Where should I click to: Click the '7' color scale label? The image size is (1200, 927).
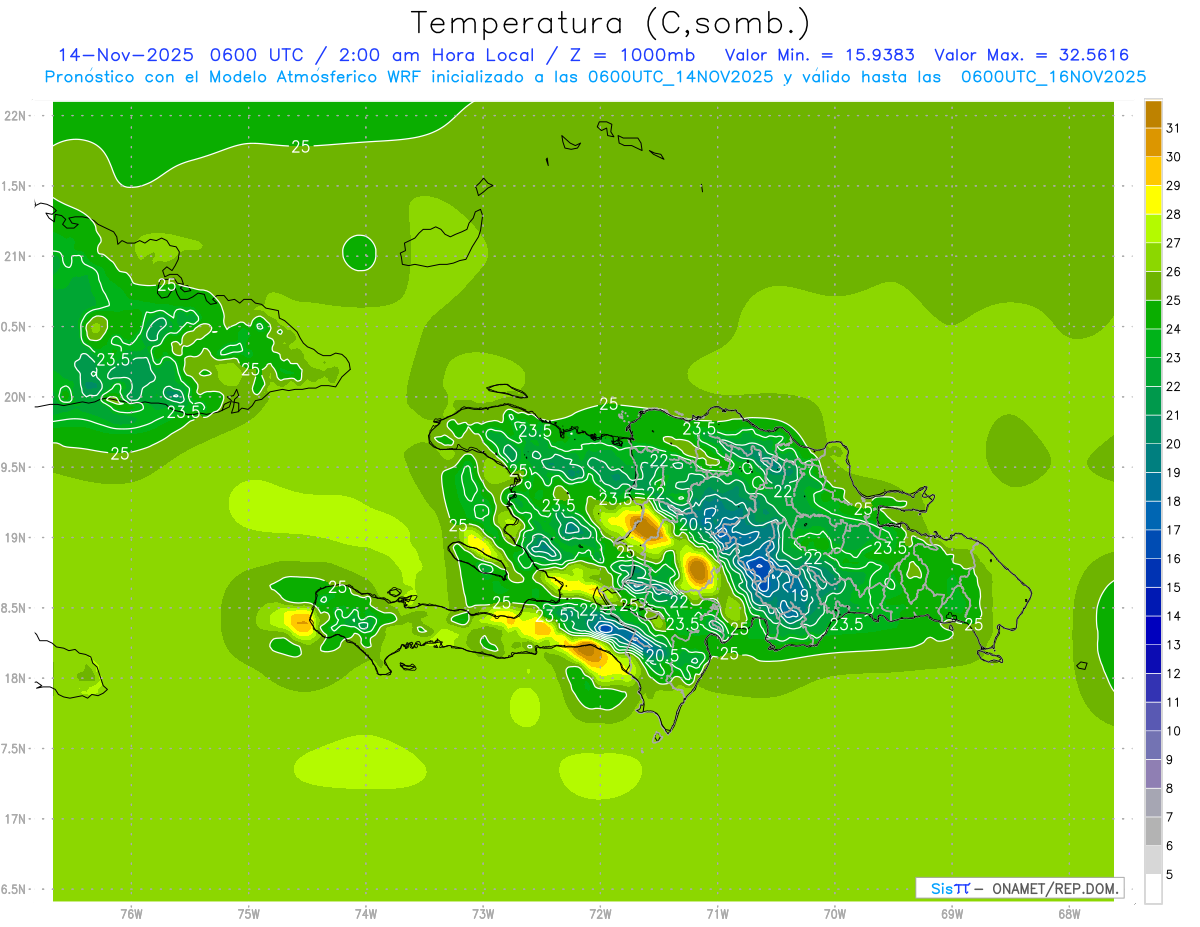[x=1169, y=818]
